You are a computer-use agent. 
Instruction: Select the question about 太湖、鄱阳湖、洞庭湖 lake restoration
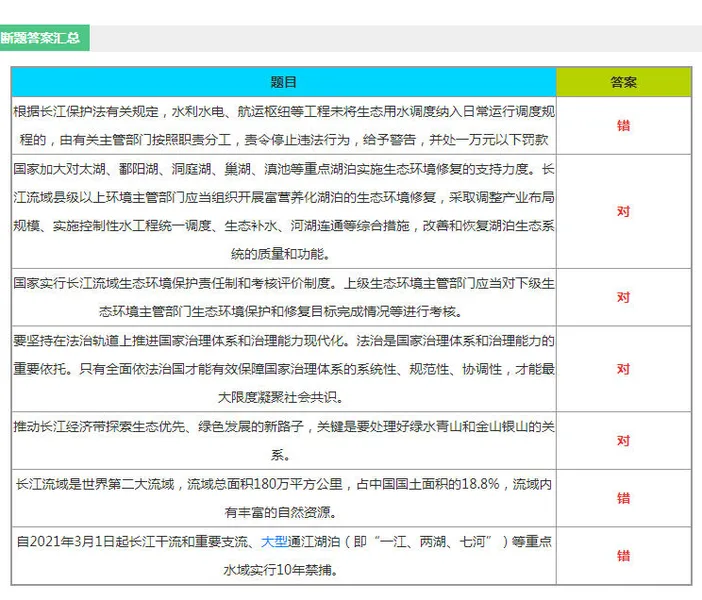tap(284, 211)
